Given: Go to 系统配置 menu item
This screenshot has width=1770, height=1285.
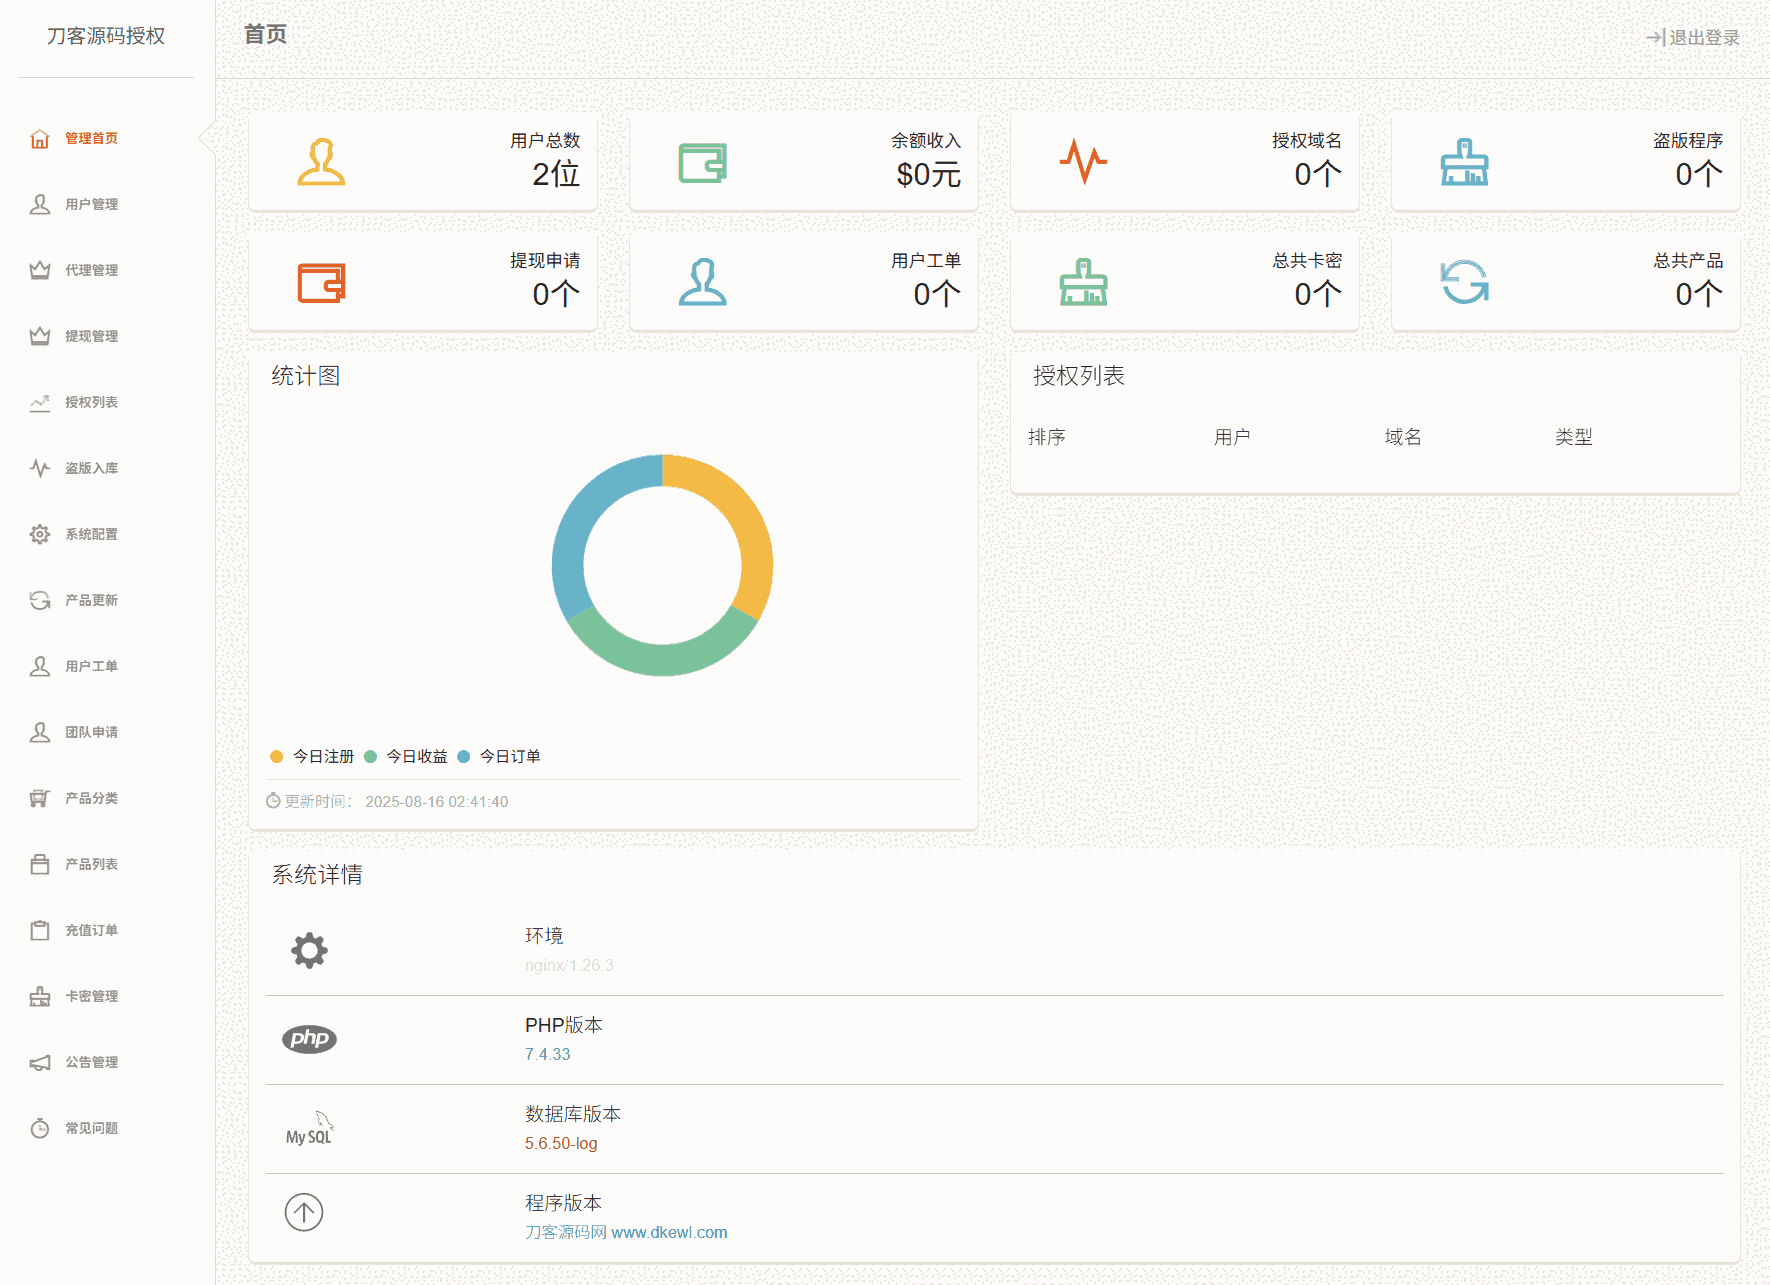Looking at the screenshot, I should click(x=91, y=534).
